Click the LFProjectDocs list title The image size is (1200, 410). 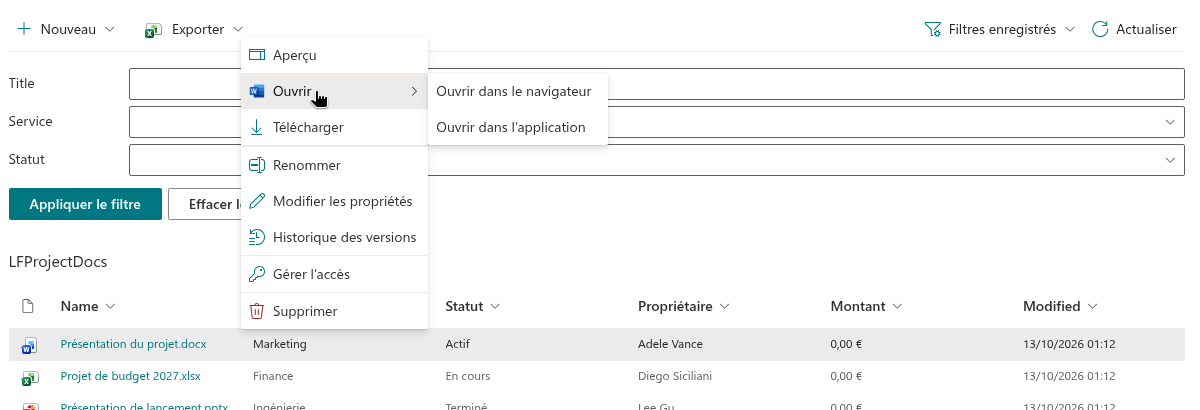coord(58,262)
